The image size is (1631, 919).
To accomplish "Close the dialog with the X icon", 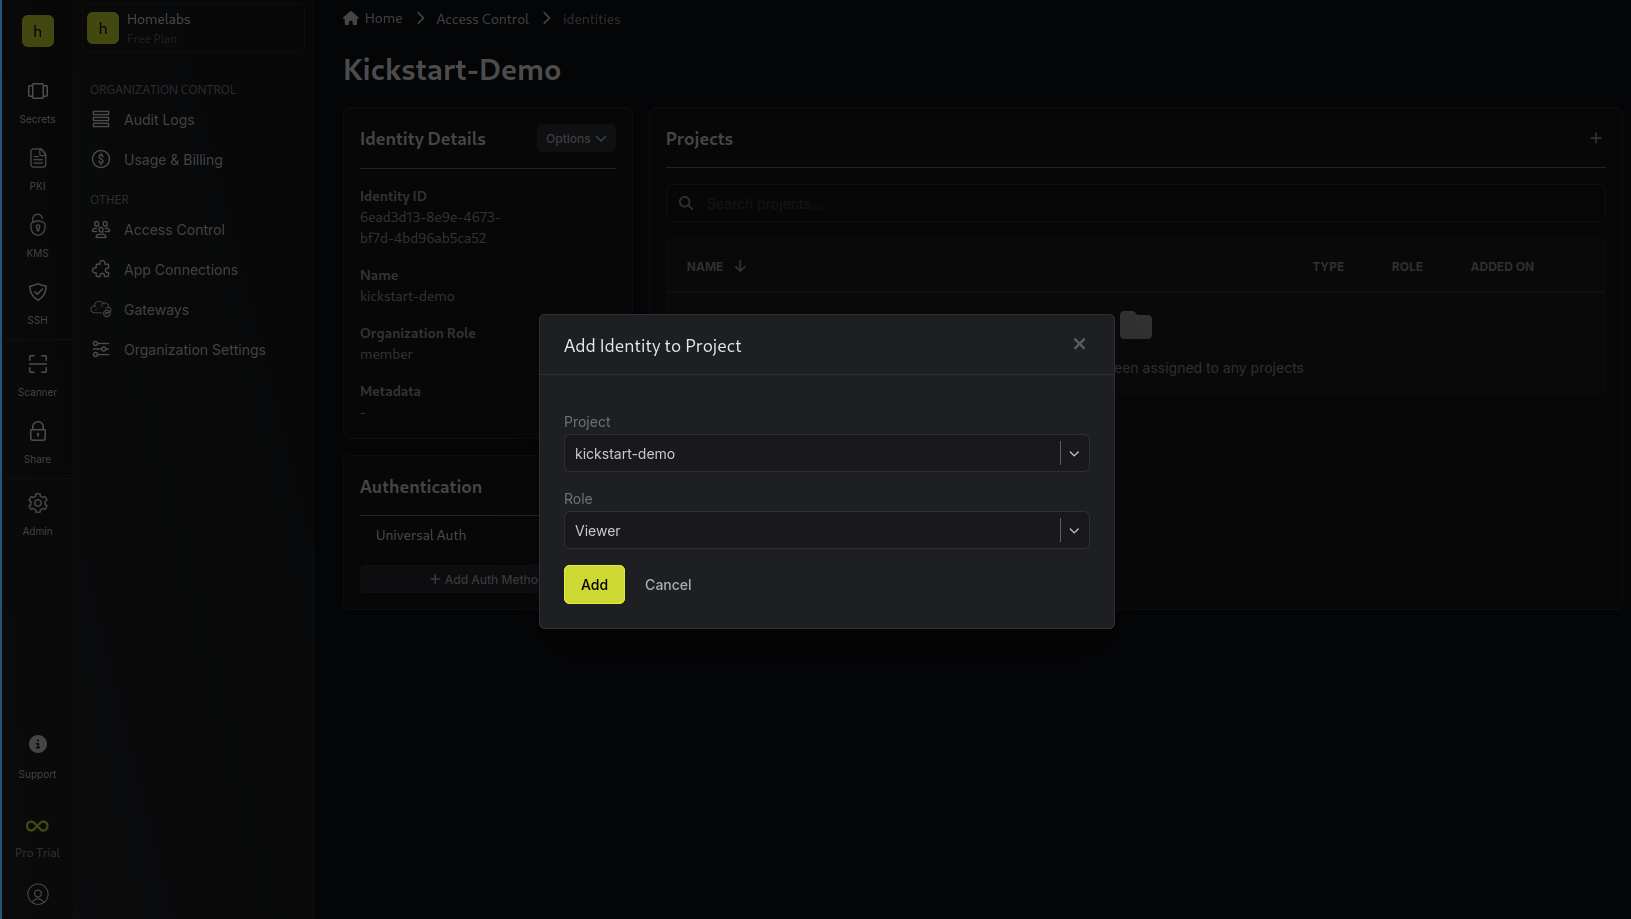I will tap(1079, 344).
